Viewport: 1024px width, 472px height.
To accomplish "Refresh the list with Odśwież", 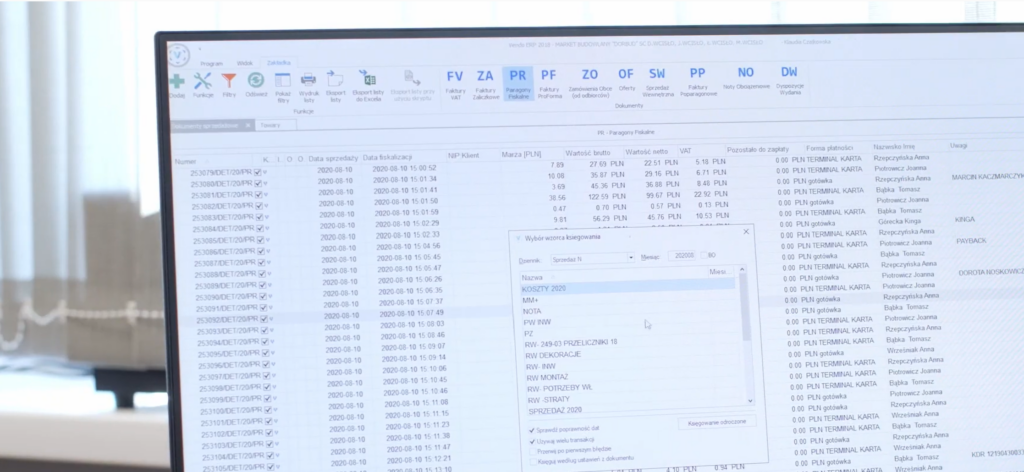I will click(x=256, y=80).
